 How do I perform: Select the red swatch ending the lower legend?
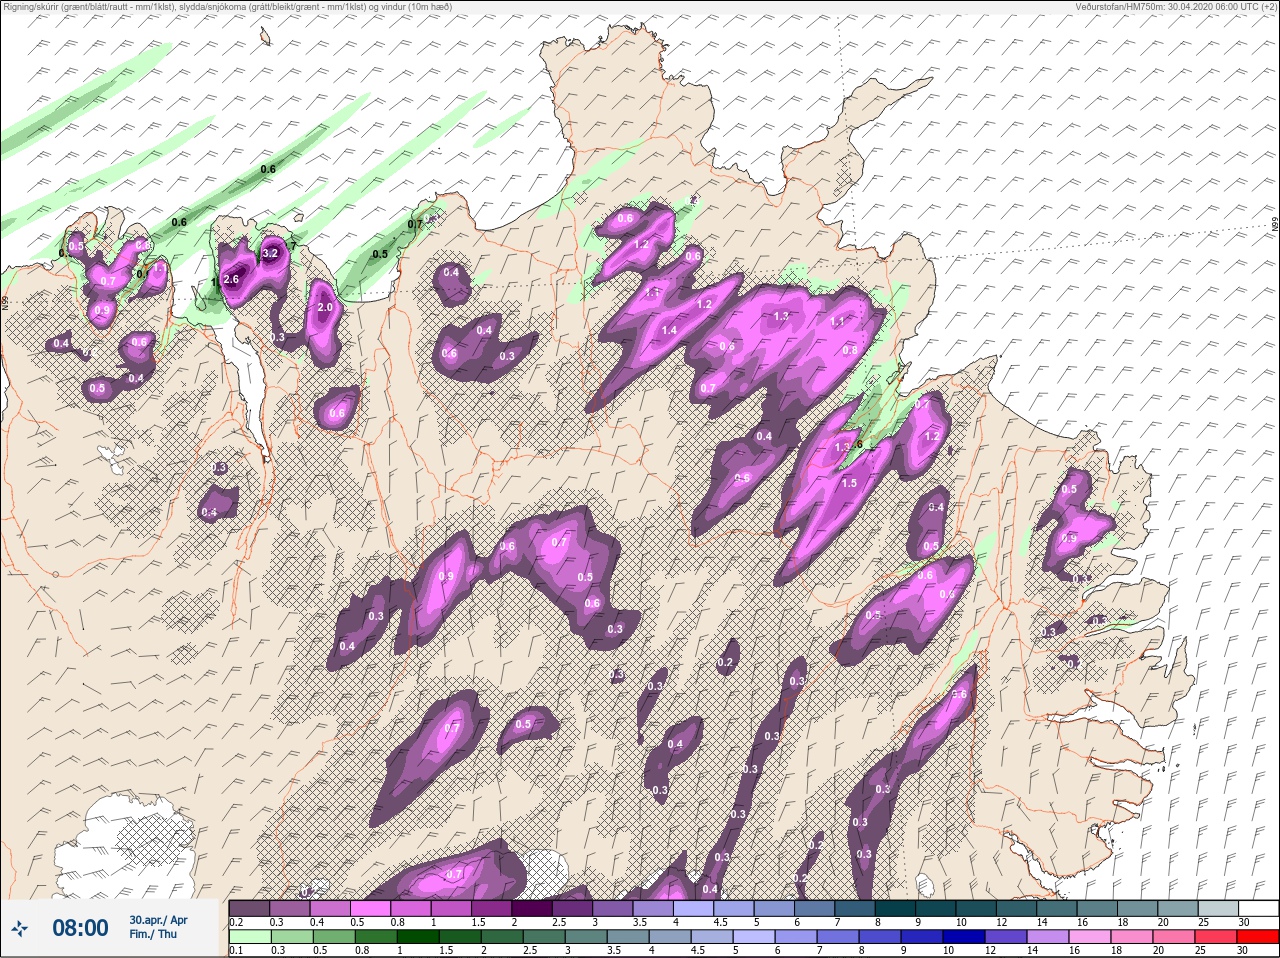point(1258,937)
